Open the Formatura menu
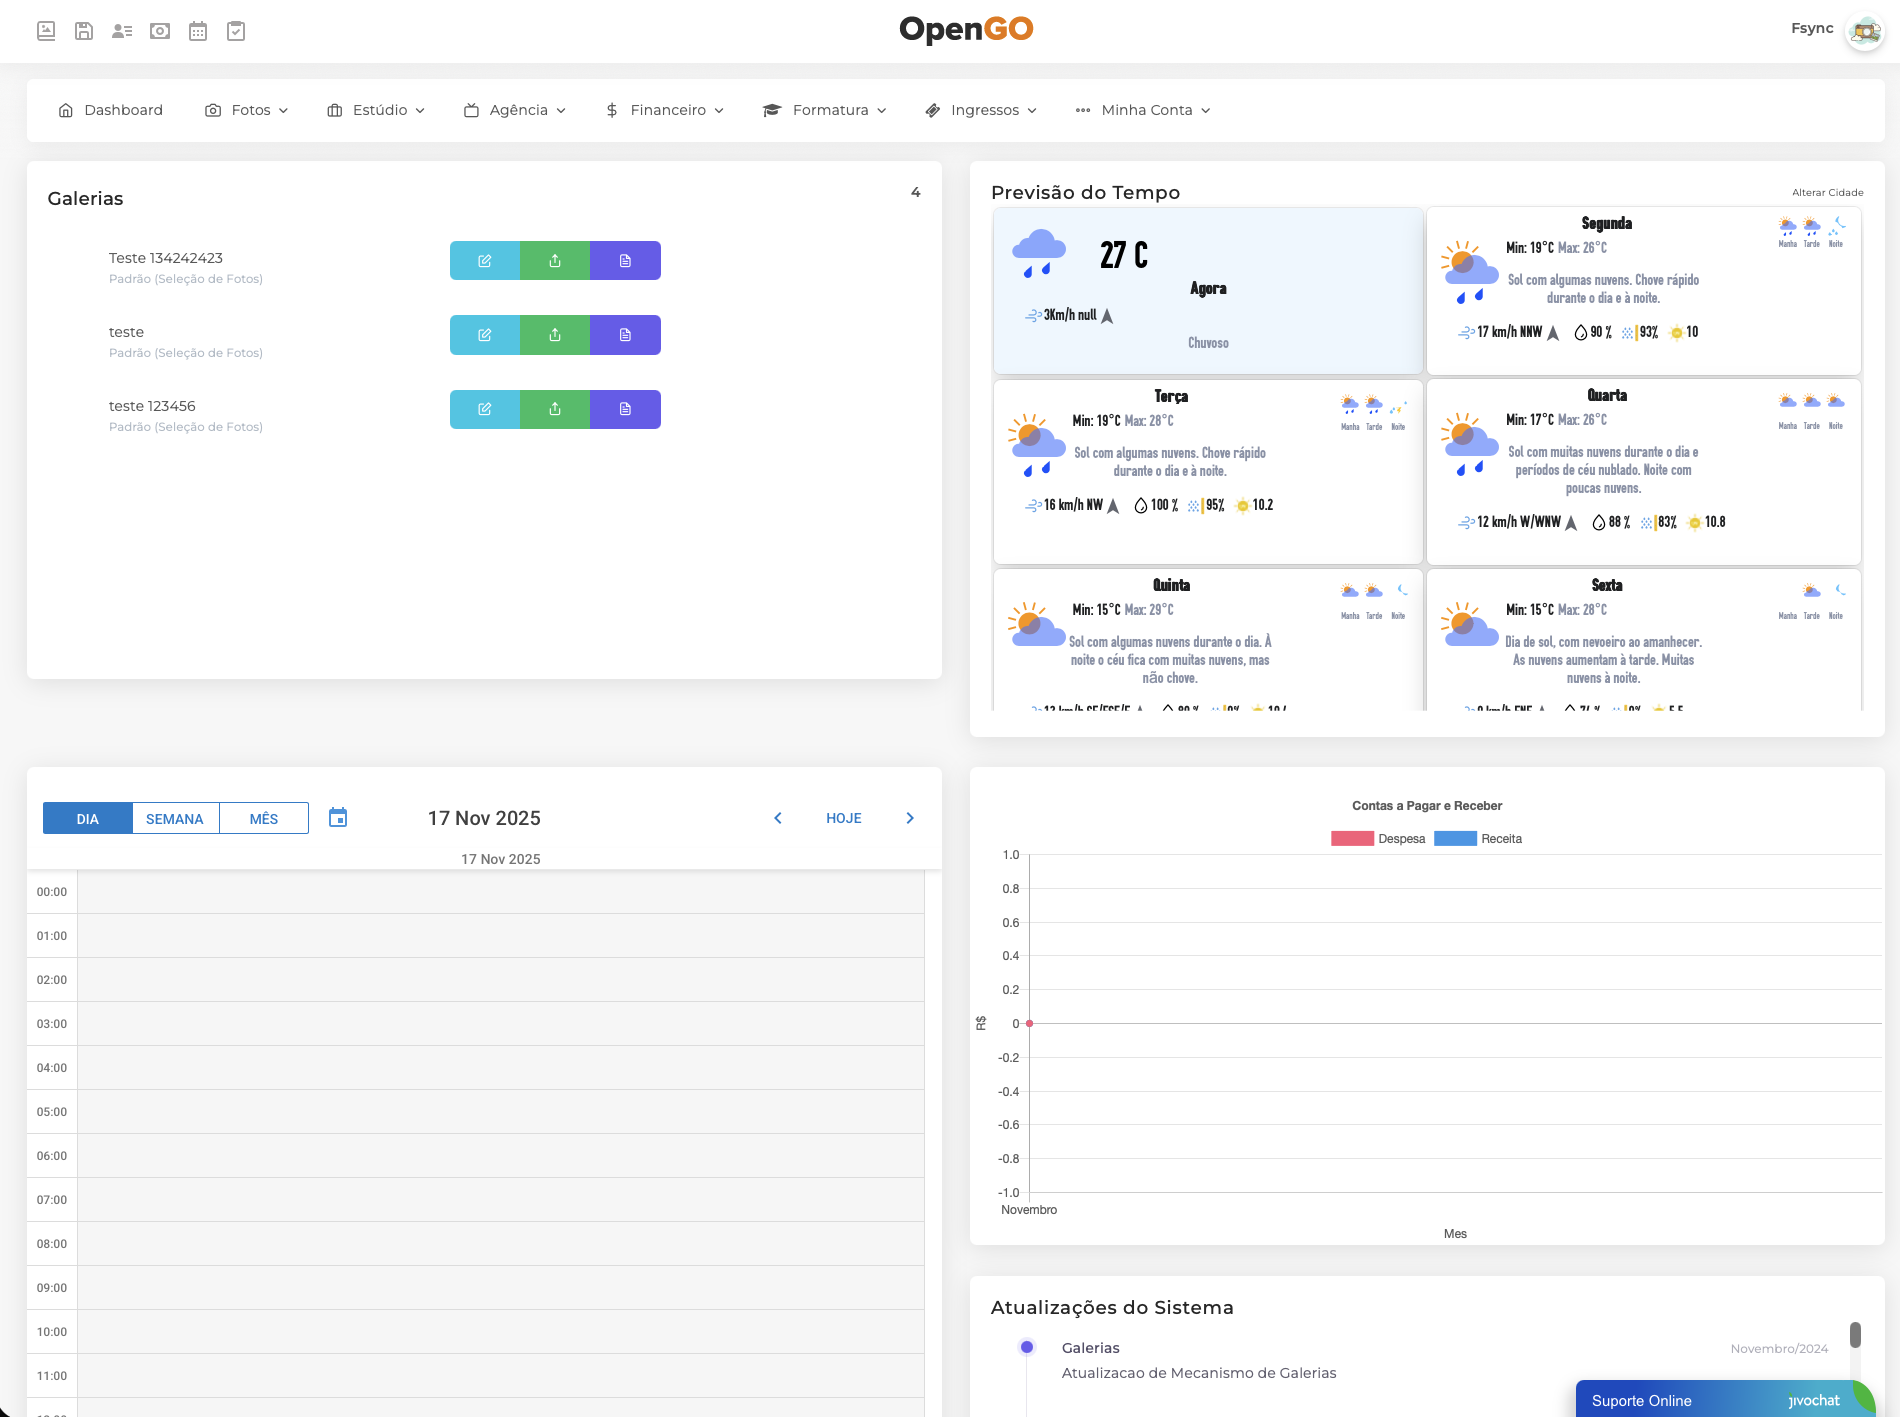The height and width of the screenshot is (1417, 1900). click(825, 110)
